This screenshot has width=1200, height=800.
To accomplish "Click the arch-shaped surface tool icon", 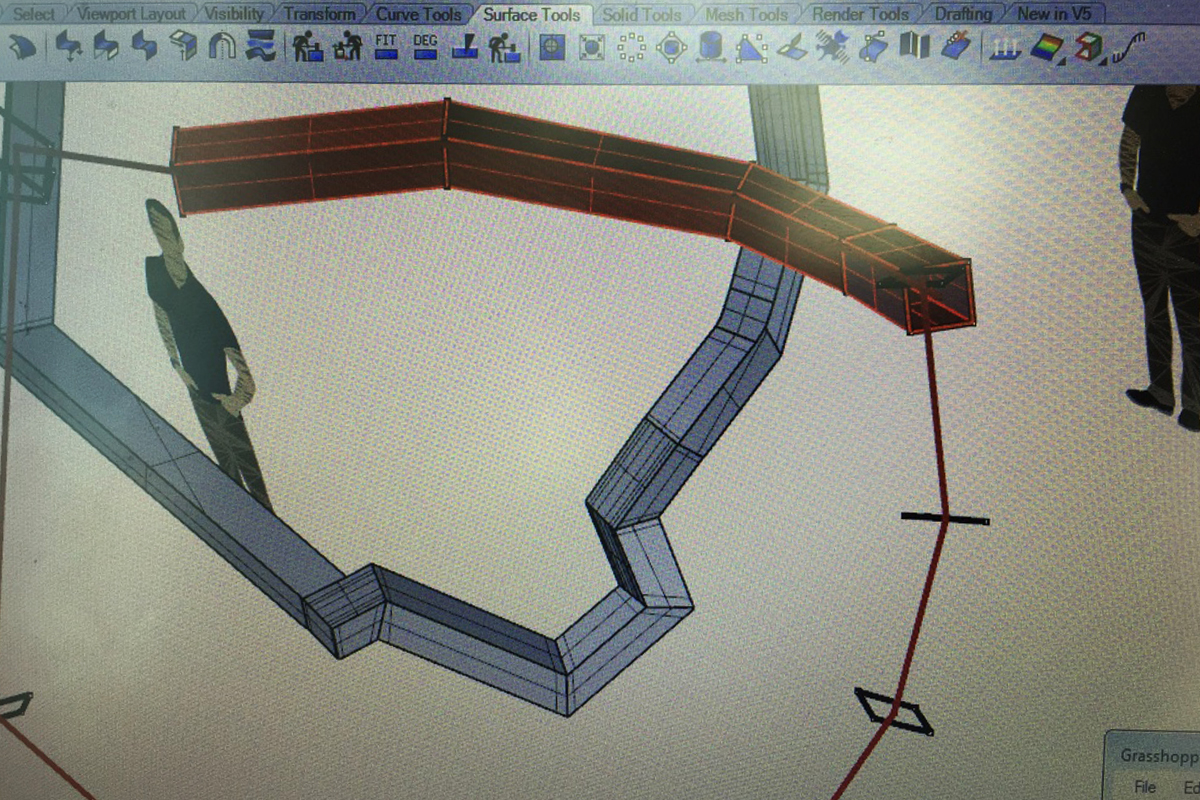I will [x=221, y=46].
